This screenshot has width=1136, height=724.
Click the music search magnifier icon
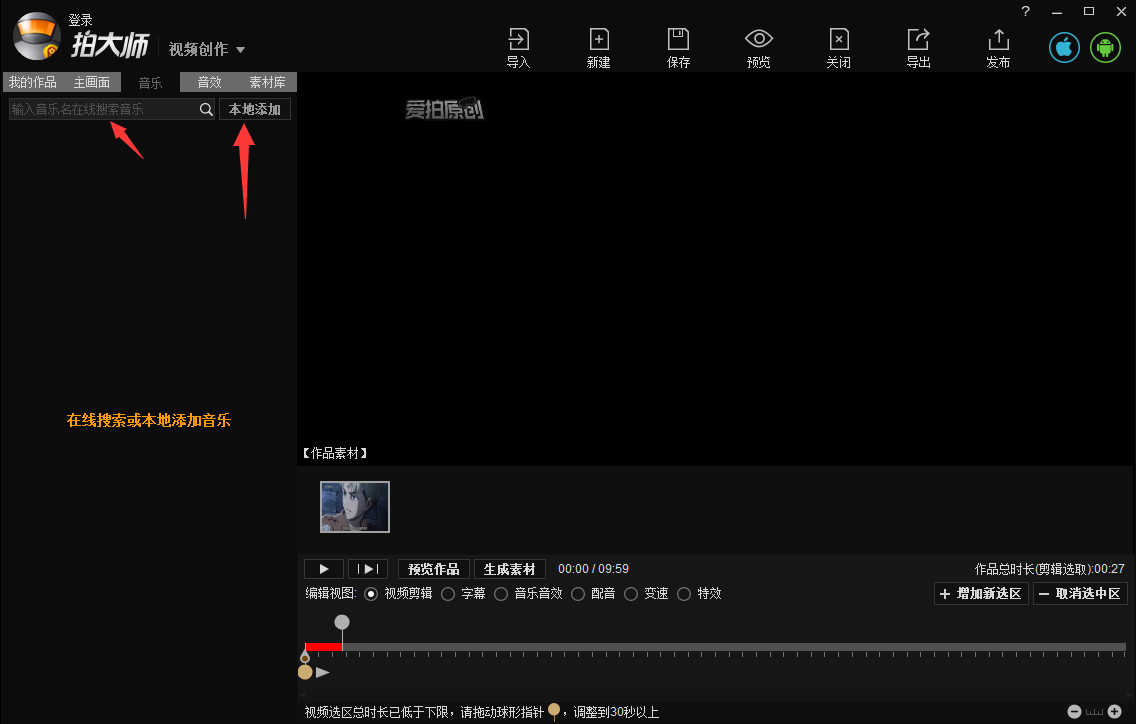click(x=206, y=109)
